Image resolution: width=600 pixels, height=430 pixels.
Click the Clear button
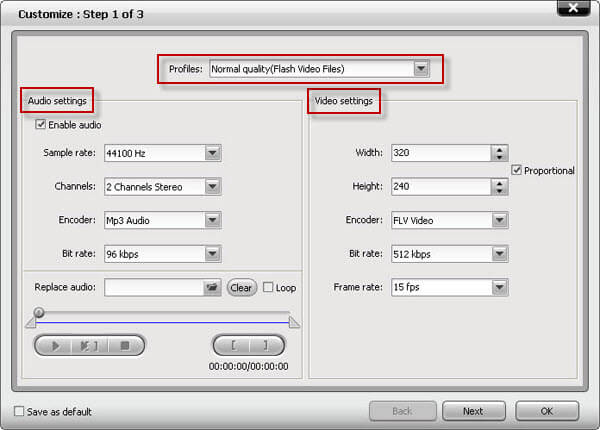(241, 288)
